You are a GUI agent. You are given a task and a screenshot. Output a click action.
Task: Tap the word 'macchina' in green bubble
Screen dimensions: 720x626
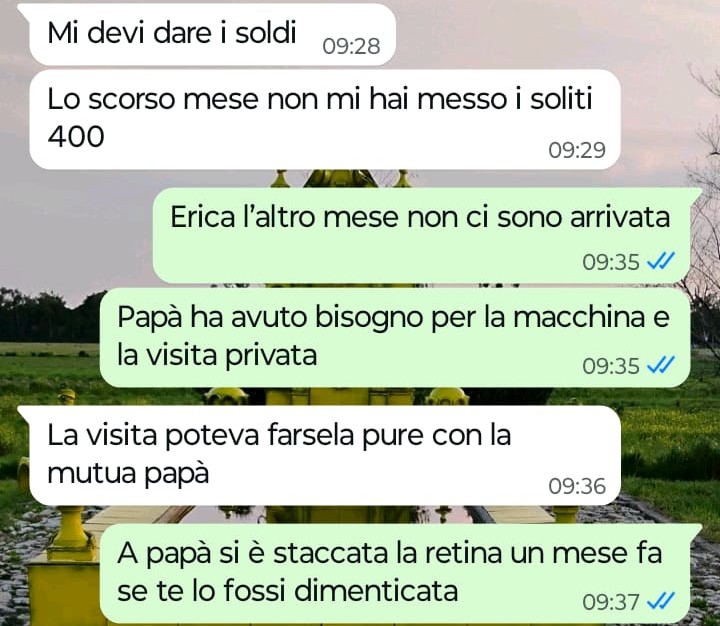579,317
